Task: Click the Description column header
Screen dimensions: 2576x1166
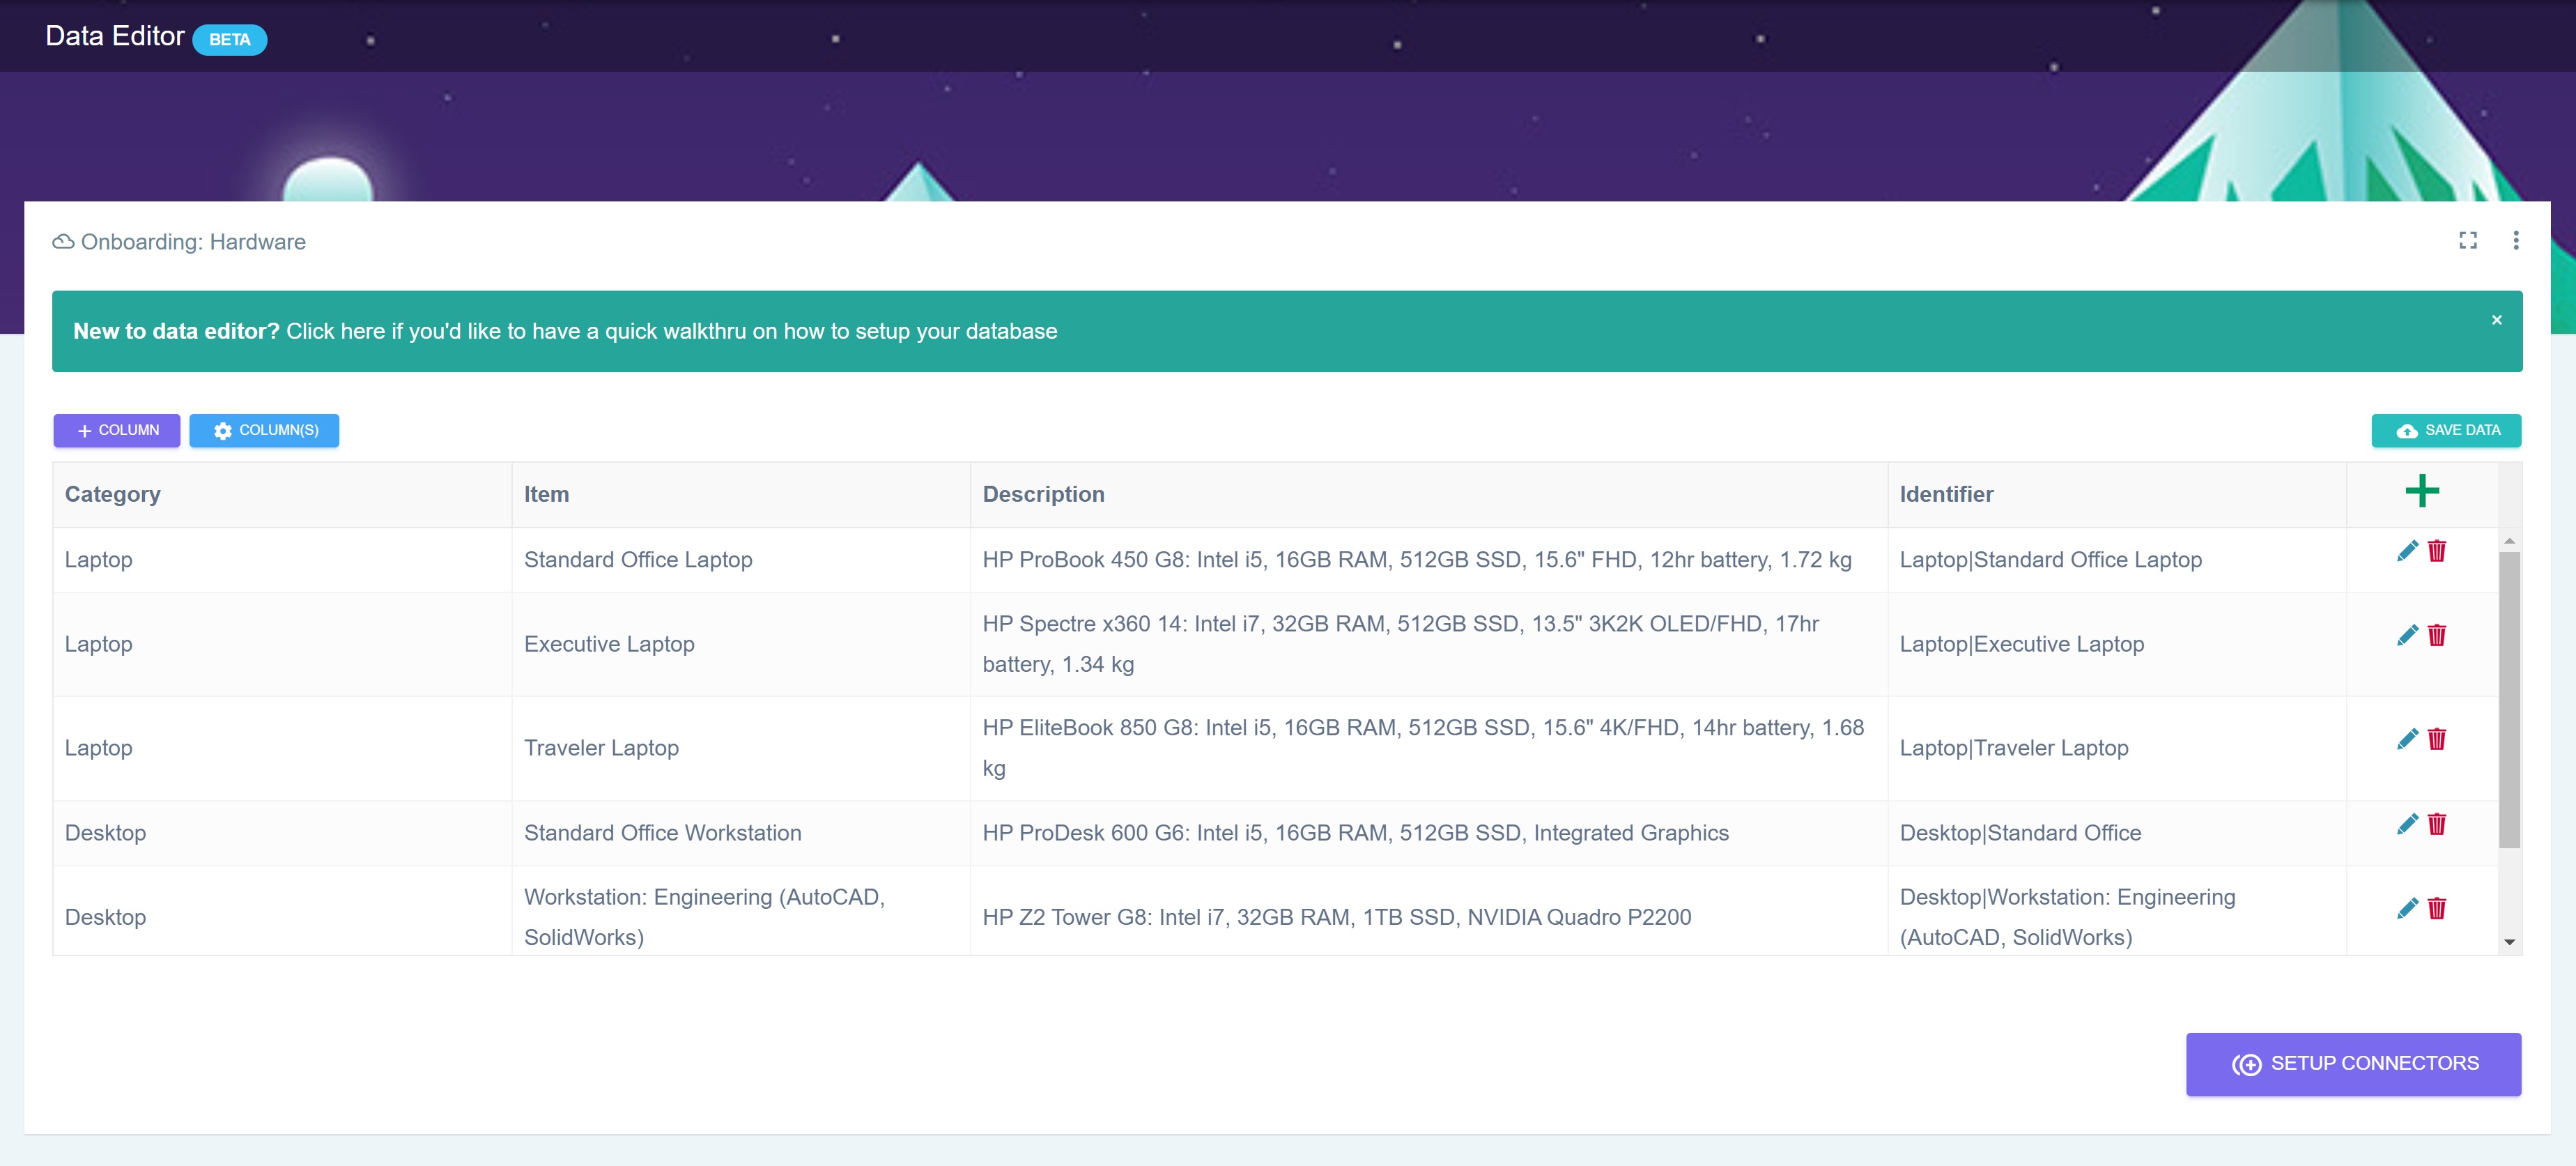Action: 1043,494
